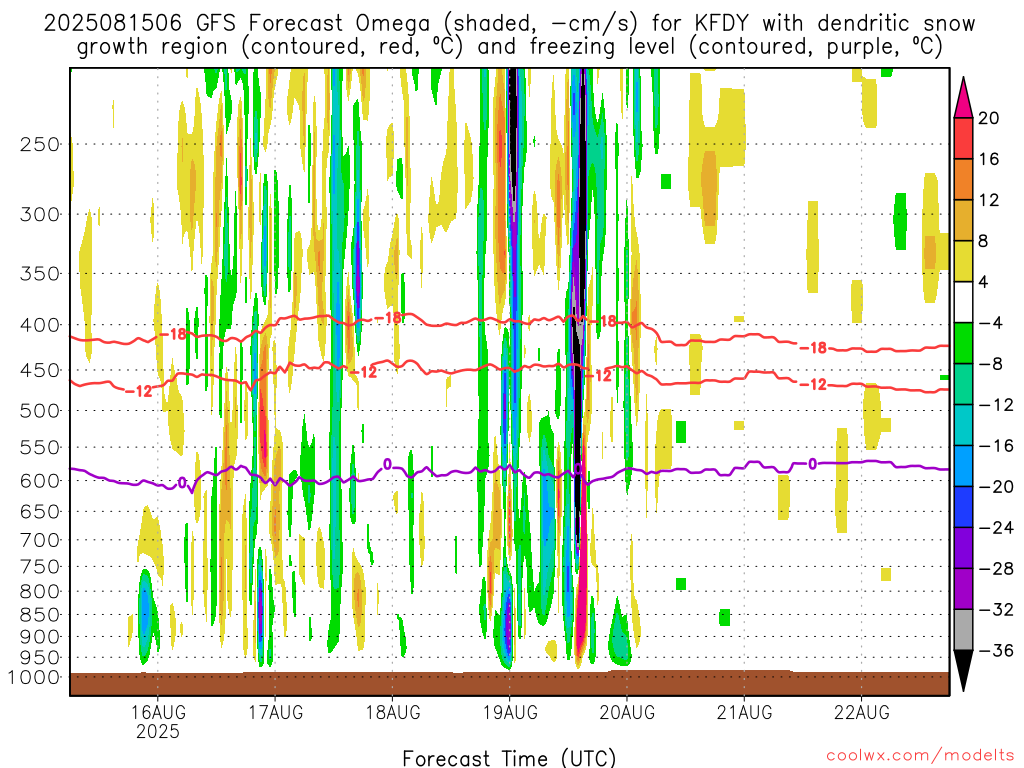1024x768 pixels.
Task: Click the red colorbar swatch between 16 and 20
Action: coord(963,138)
